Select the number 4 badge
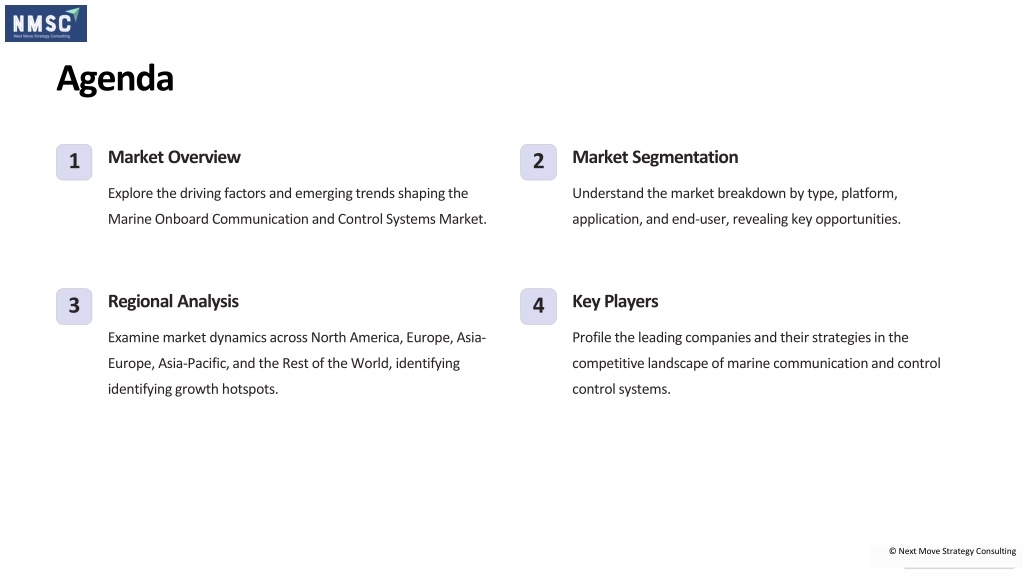The image size is (1024, 576). tap(538, 306)
